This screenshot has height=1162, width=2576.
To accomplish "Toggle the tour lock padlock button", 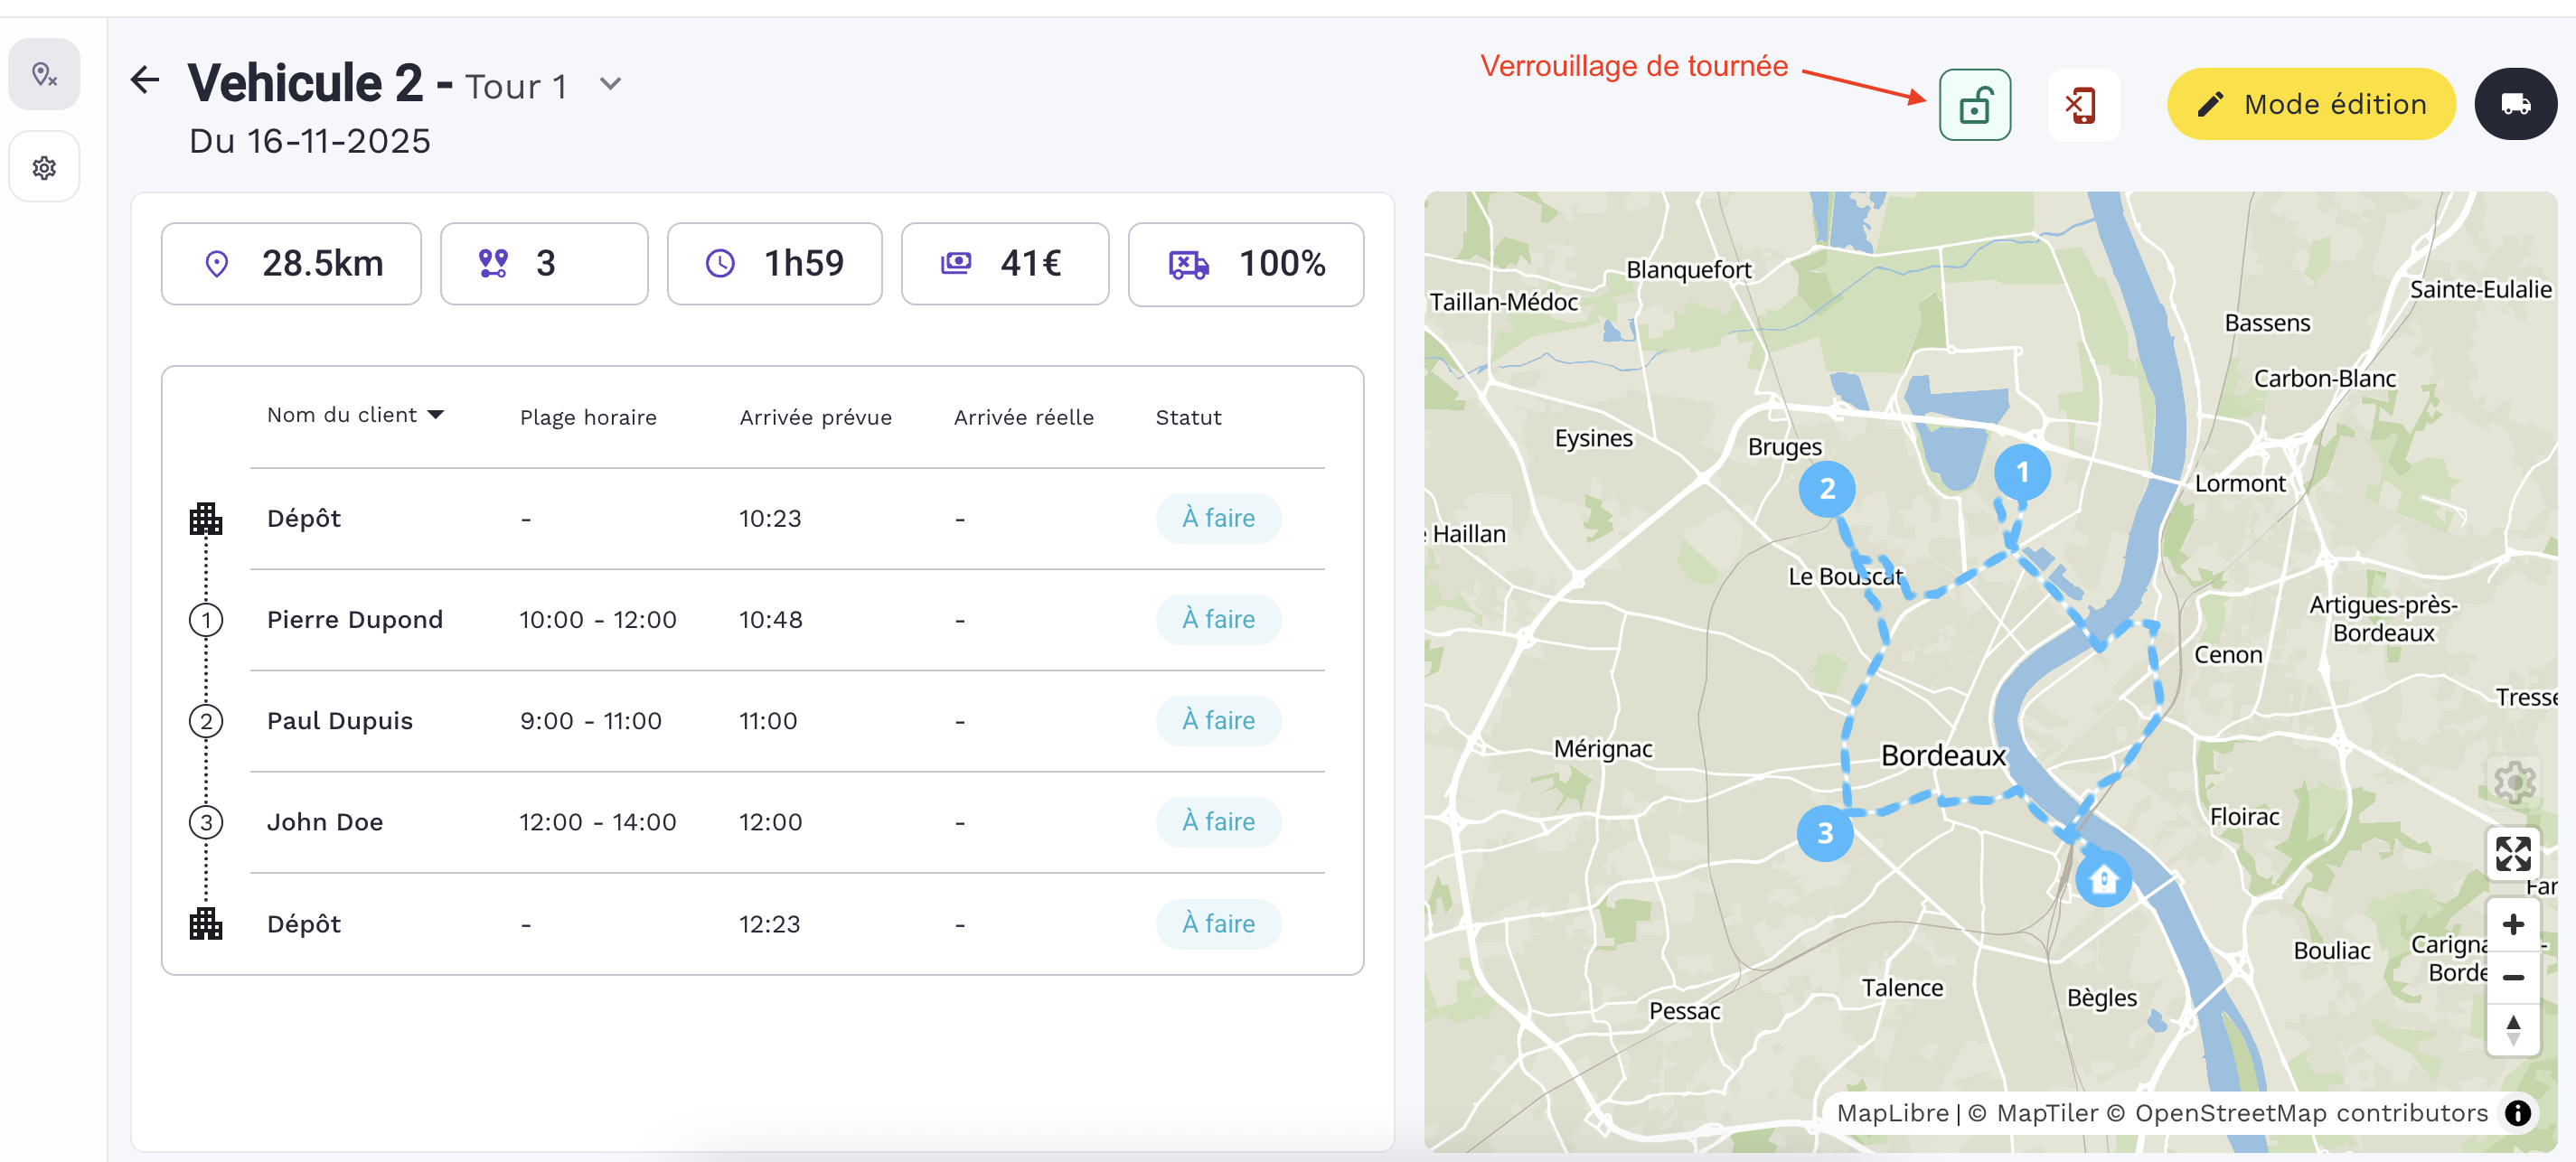I will [1974, 105].
